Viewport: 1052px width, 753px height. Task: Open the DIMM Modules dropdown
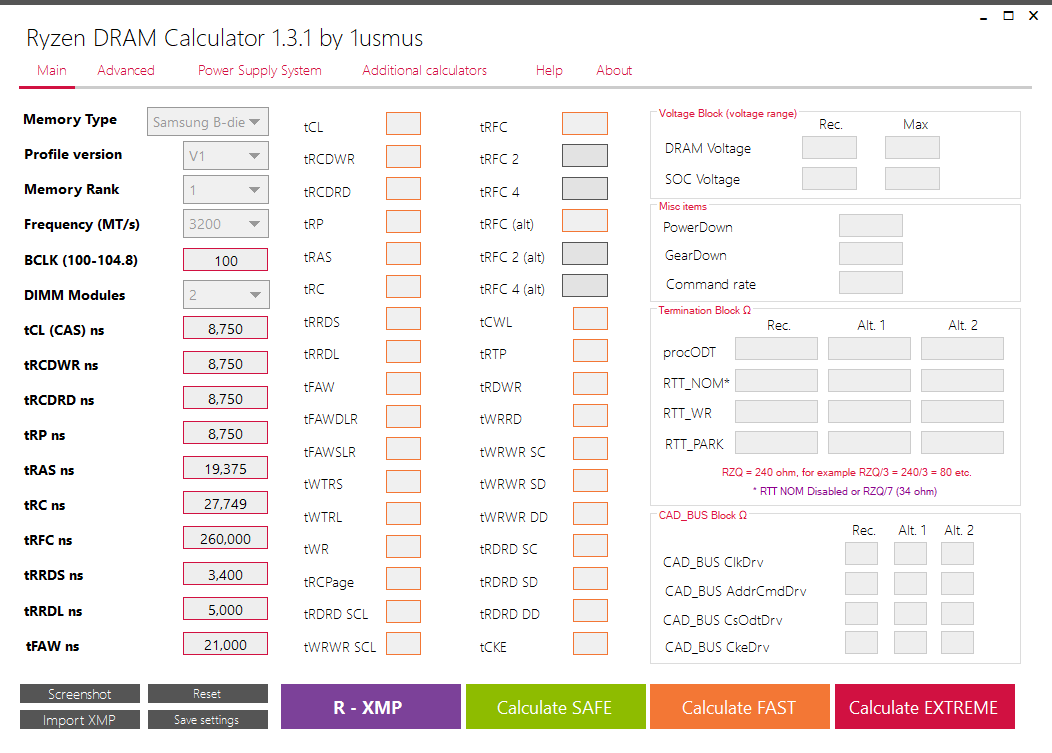[225, 295]
